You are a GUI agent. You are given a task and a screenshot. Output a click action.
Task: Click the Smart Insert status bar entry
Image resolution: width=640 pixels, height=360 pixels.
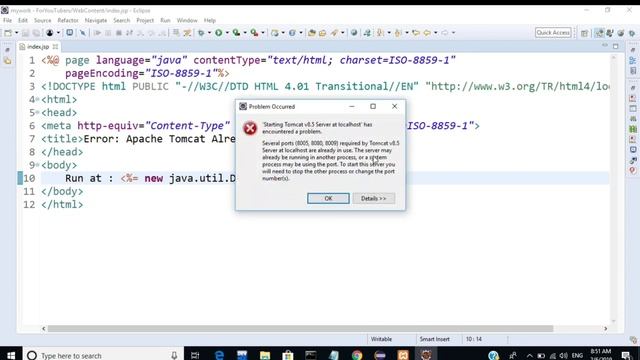434,339
